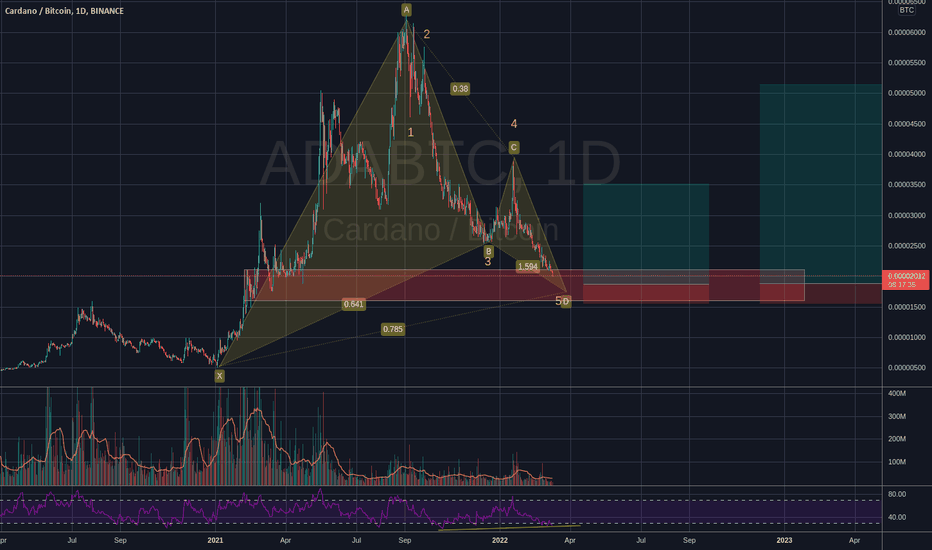Select the wave number 2 label

point(426,34)
